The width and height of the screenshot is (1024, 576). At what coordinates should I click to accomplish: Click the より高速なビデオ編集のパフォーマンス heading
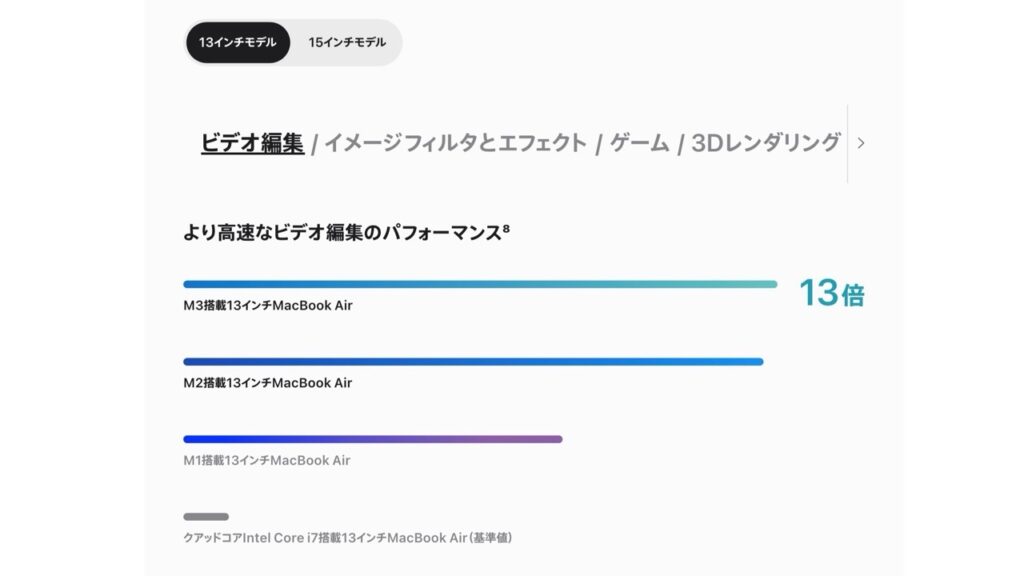(340, 233)
